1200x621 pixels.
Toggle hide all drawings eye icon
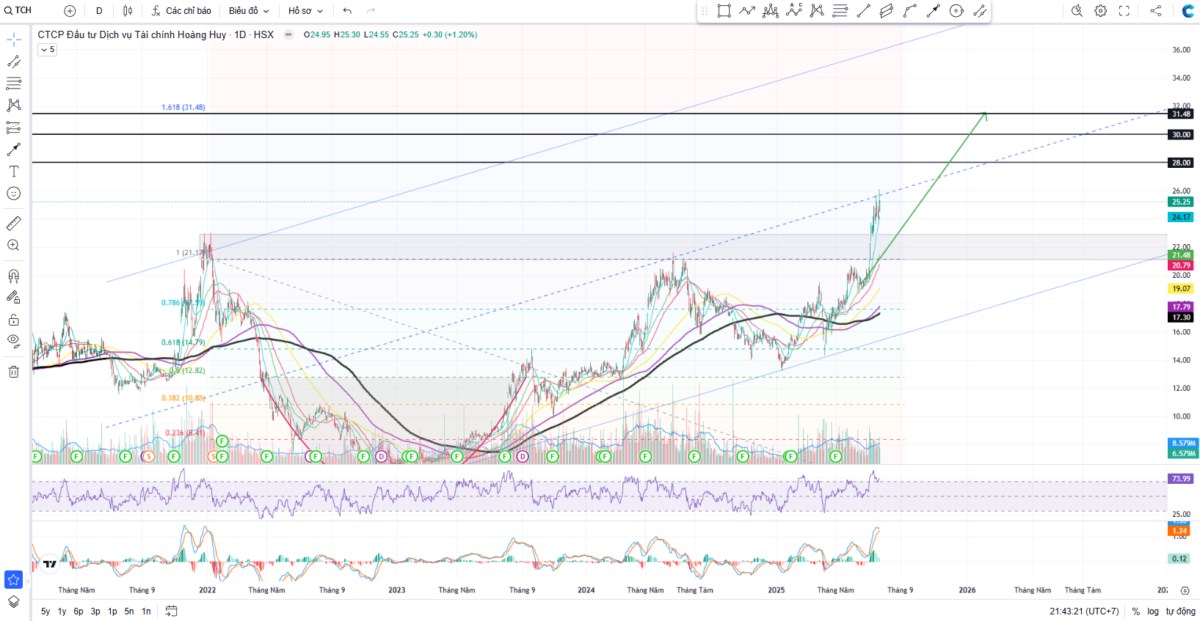click(x=14, y=341)
